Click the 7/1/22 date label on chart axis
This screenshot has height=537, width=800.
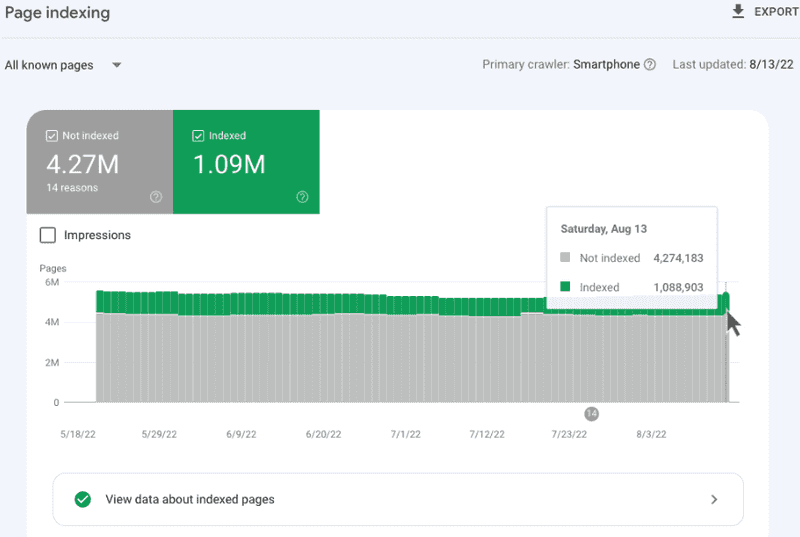coord(405,435)
